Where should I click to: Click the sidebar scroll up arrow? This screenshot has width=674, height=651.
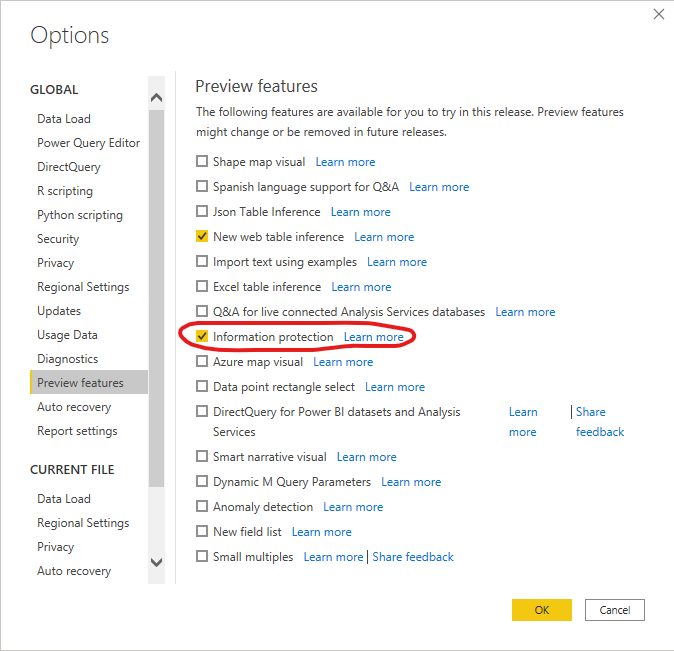pos(156,98)
